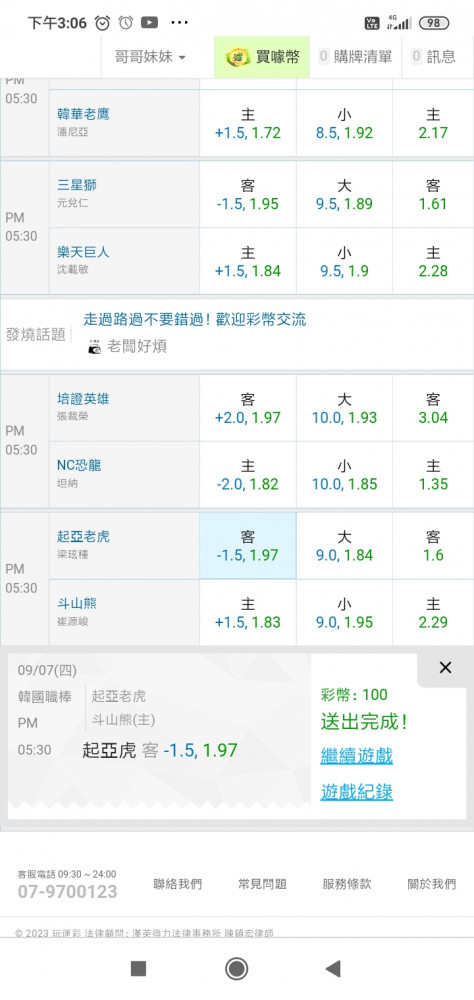The image size is (474, 1000).
Task: Open the hot topic 走過路過不要錯過 link
Action: pyautogui.click(x=195, y=319)
